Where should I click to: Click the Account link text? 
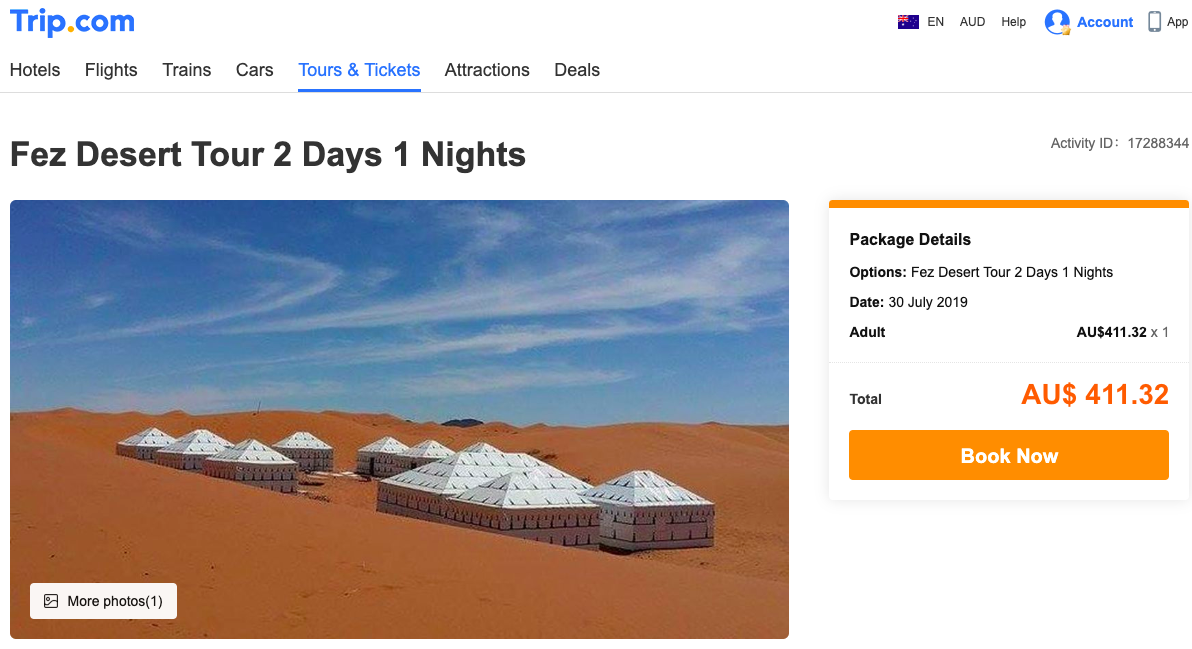(1104, 21)
